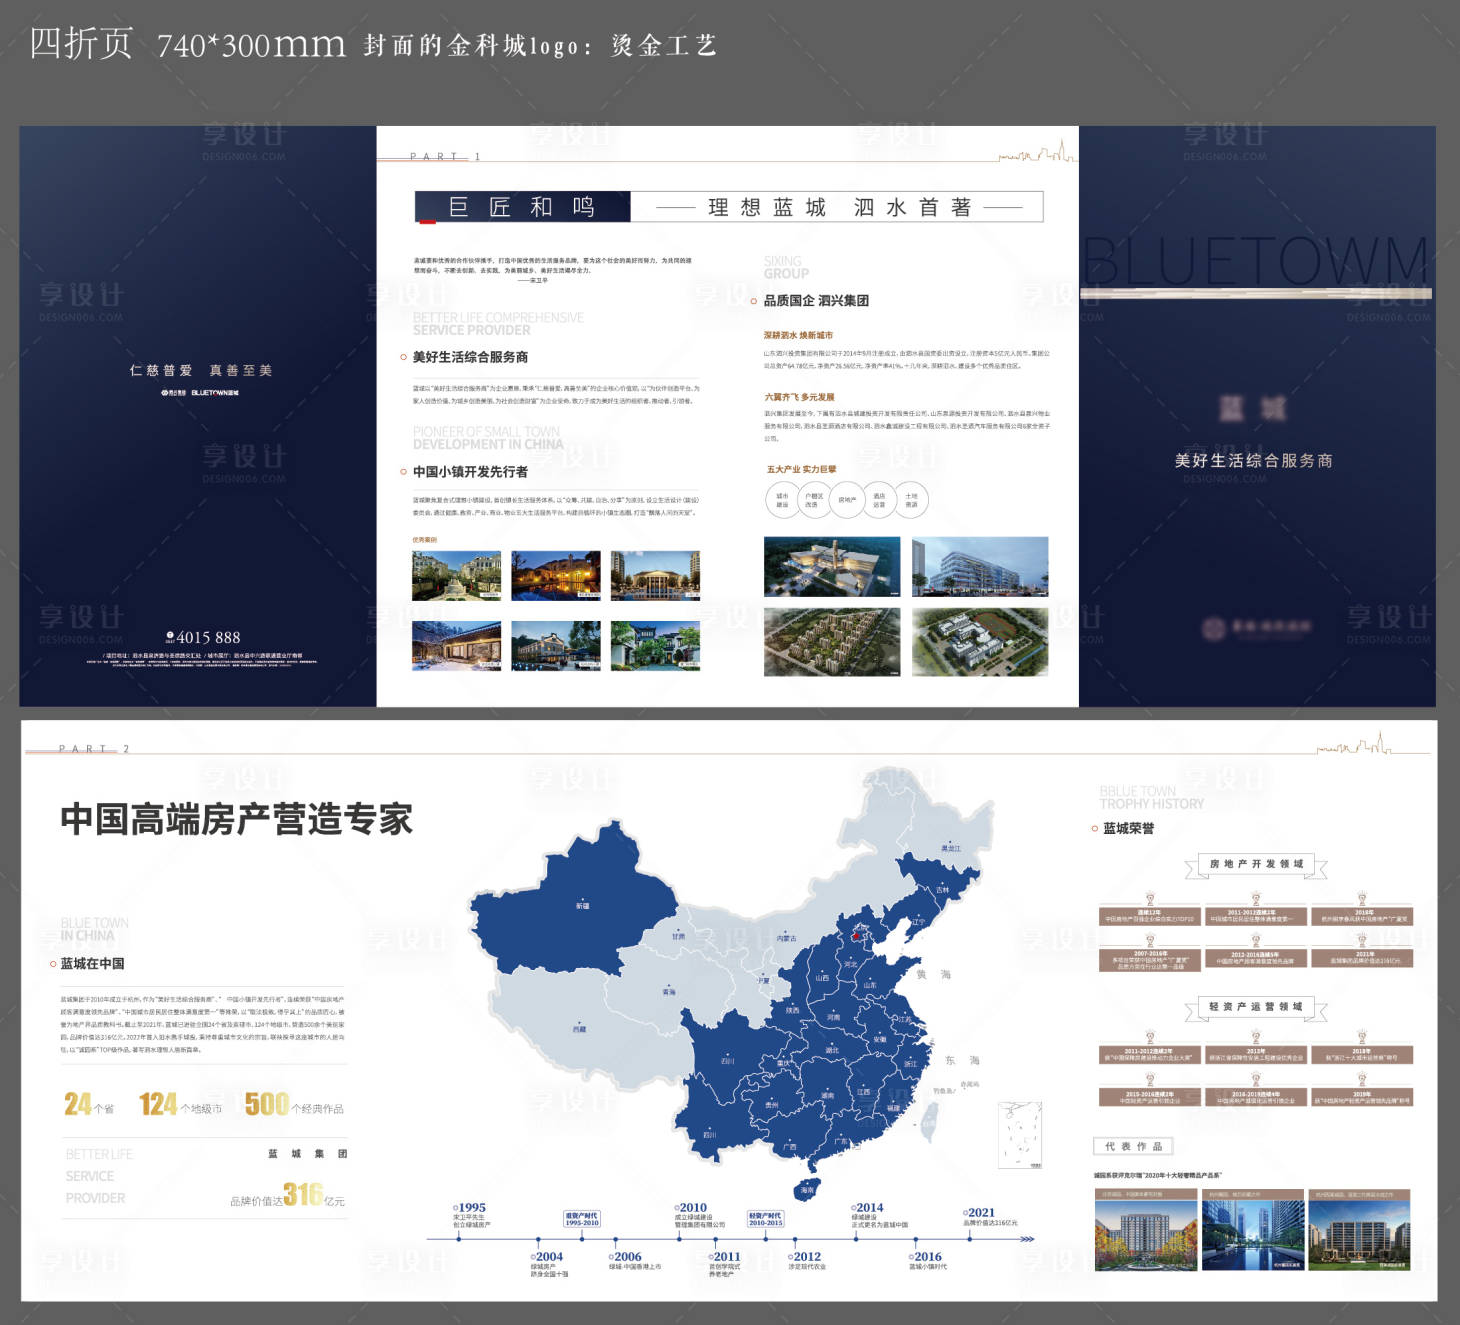The height and width of the screenshot is (1325, 1460).
Task: Click the skyline line icon on PART 1 page
Action: 1036,152
